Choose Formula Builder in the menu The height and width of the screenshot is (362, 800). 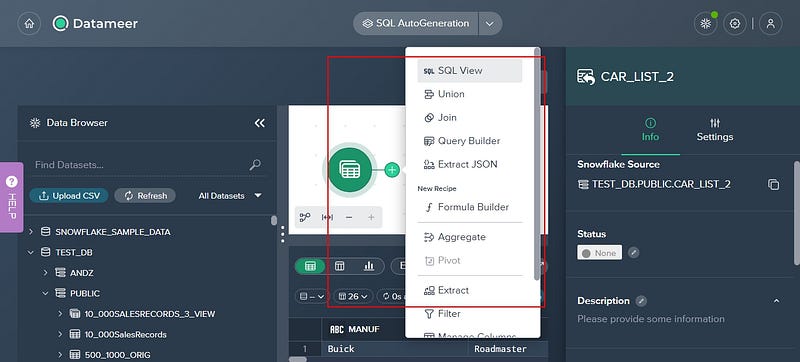coord(470,208)
